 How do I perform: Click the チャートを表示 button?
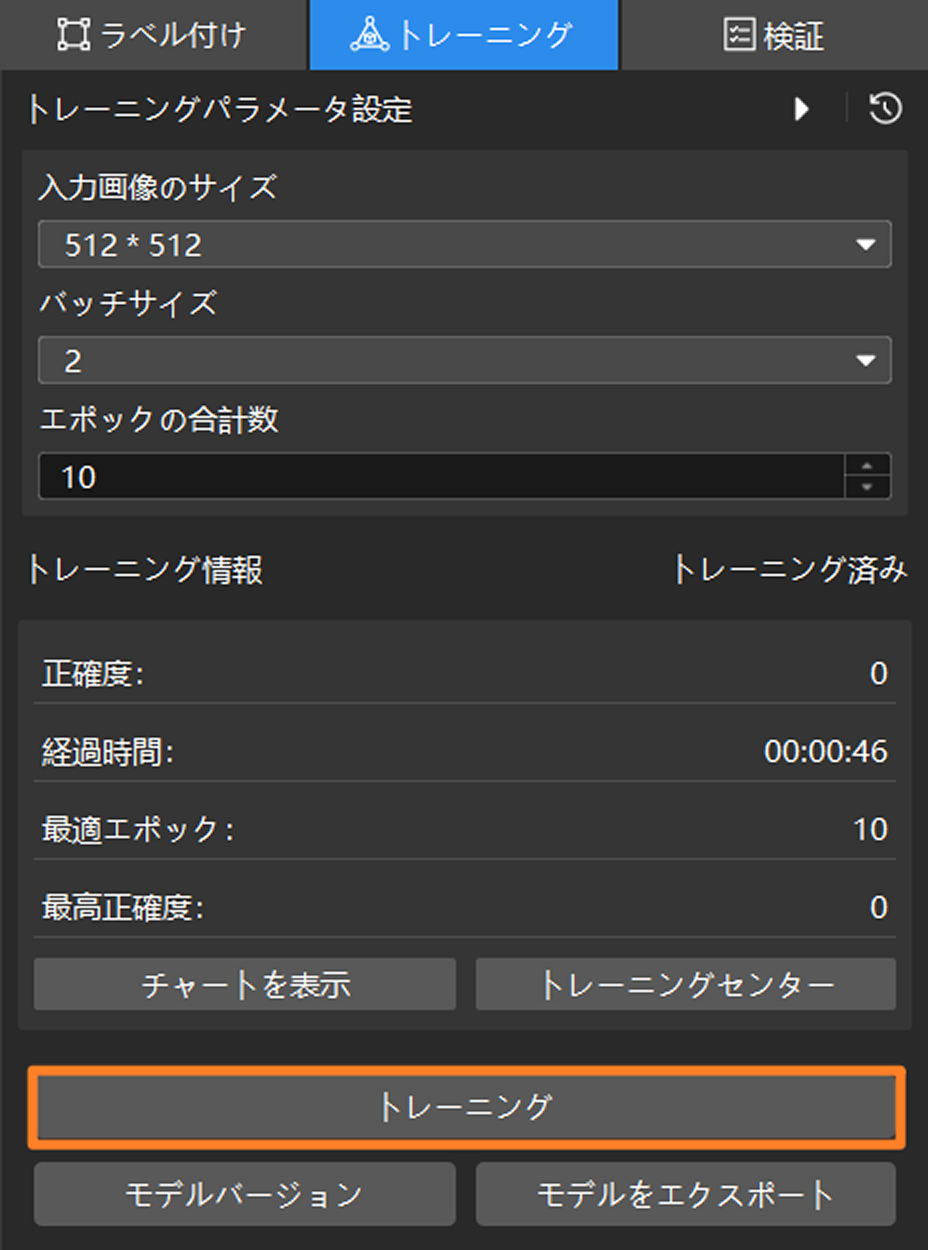coord(245,985)
